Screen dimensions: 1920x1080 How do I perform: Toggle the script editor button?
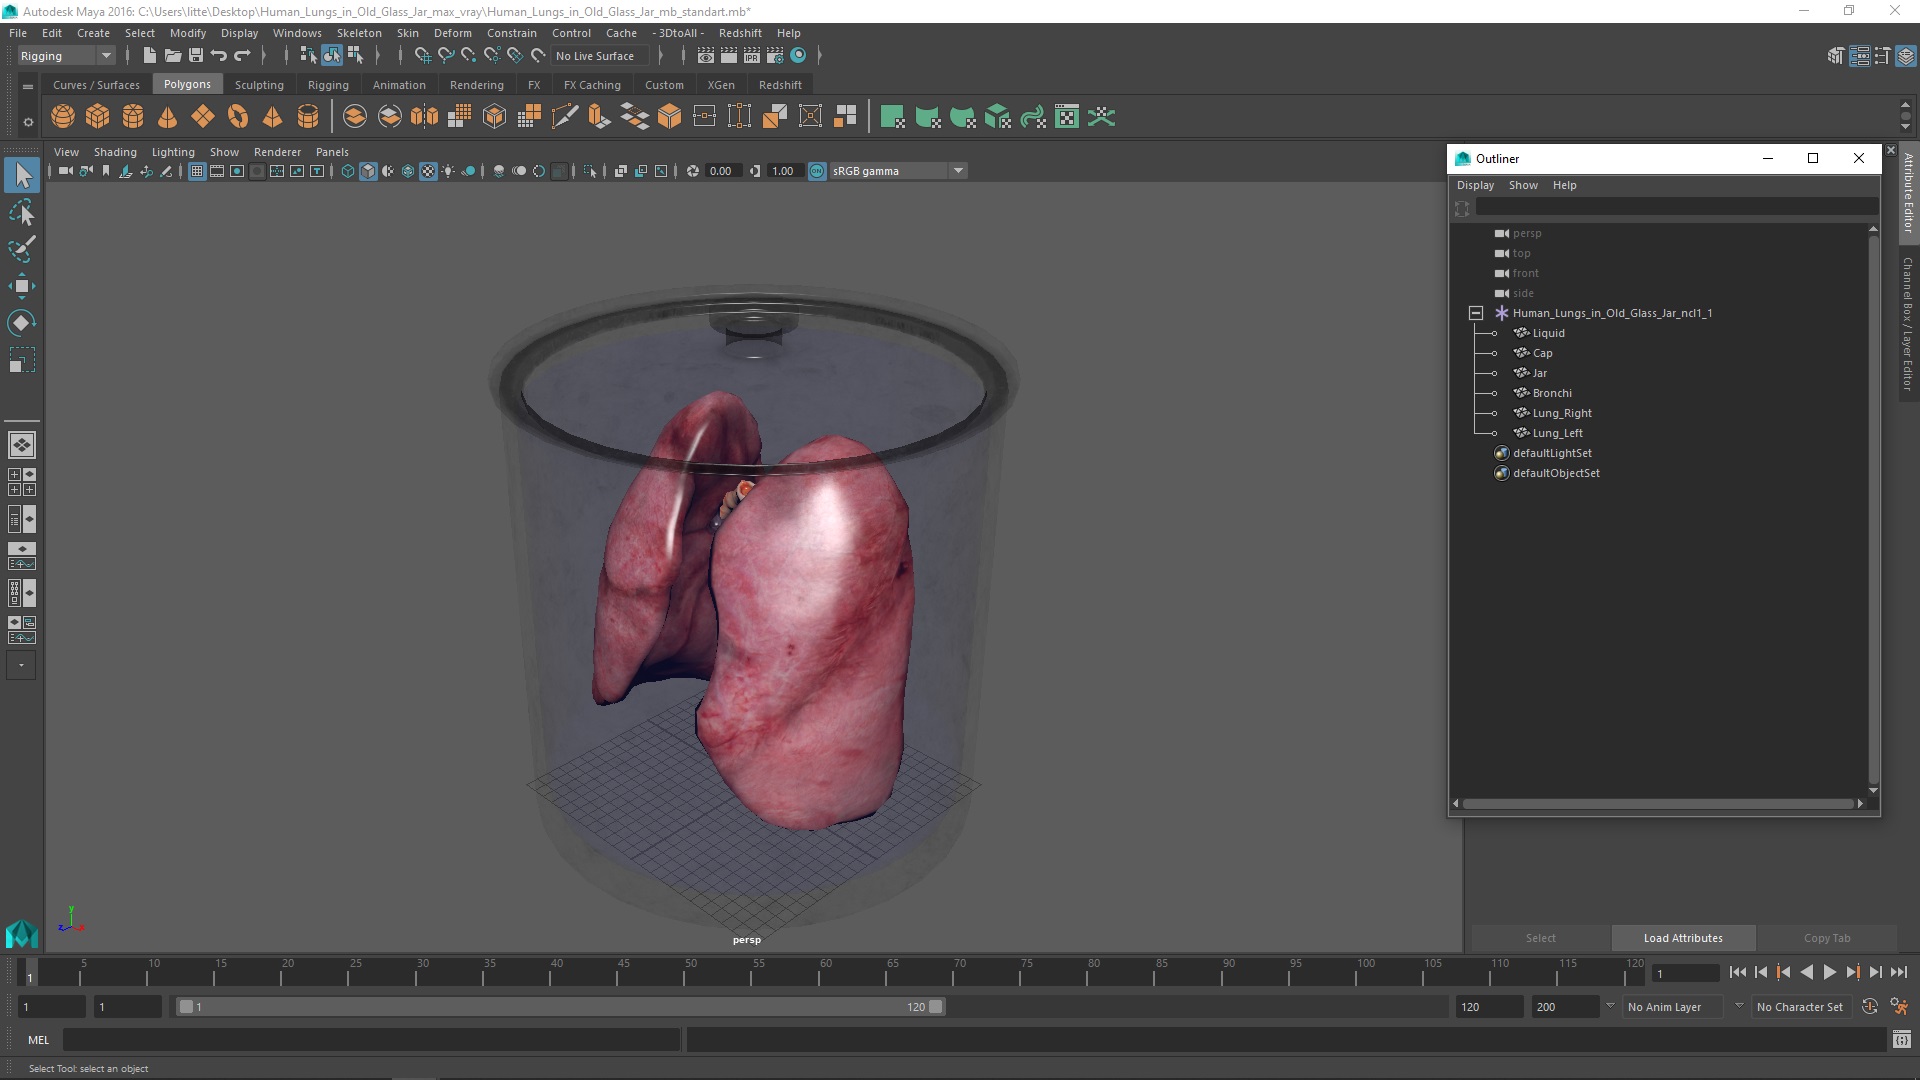click(x=1902, y=1040)
